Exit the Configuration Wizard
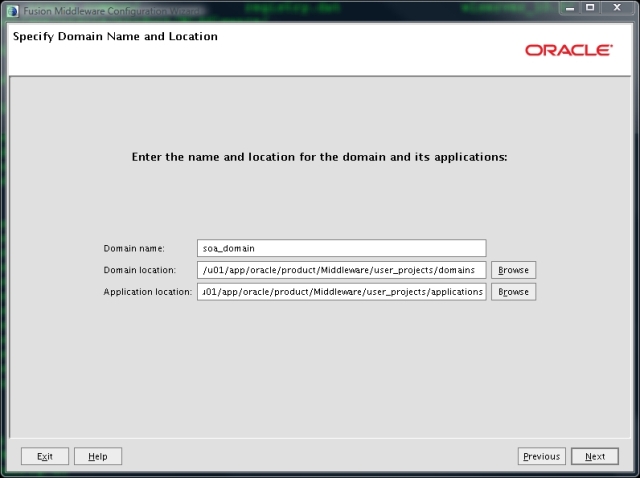 click(45, 456)
